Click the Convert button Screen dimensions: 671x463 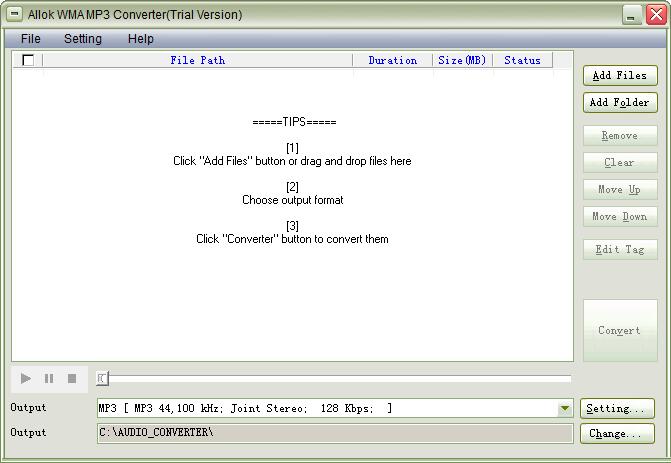coord(619,330)
